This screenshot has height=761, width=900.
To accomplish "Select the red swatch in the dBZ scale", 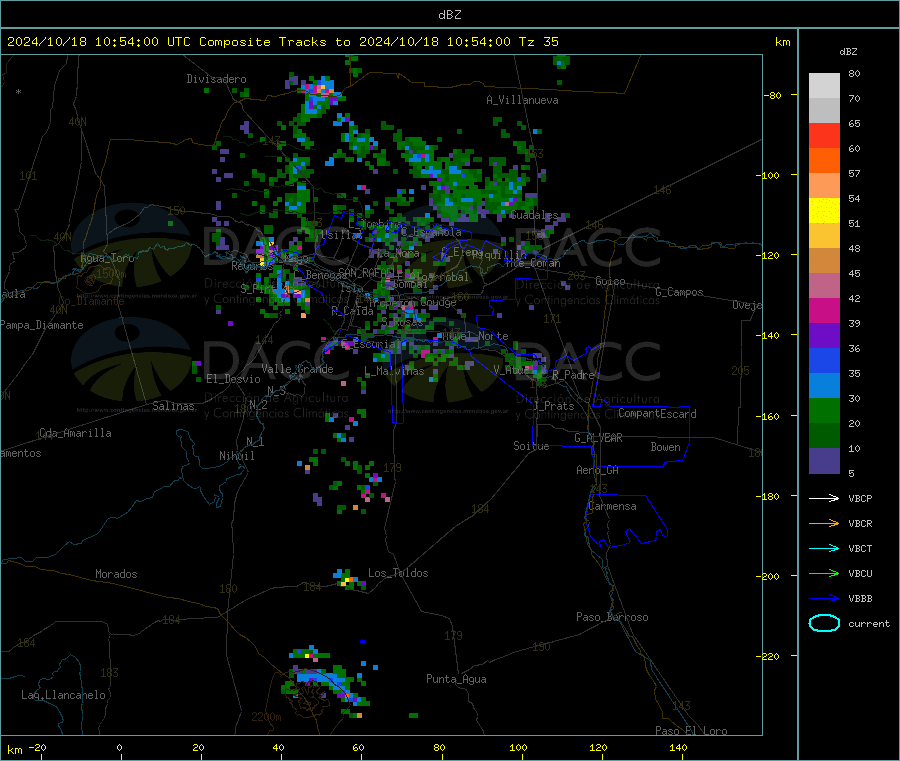I will [824, 135].
